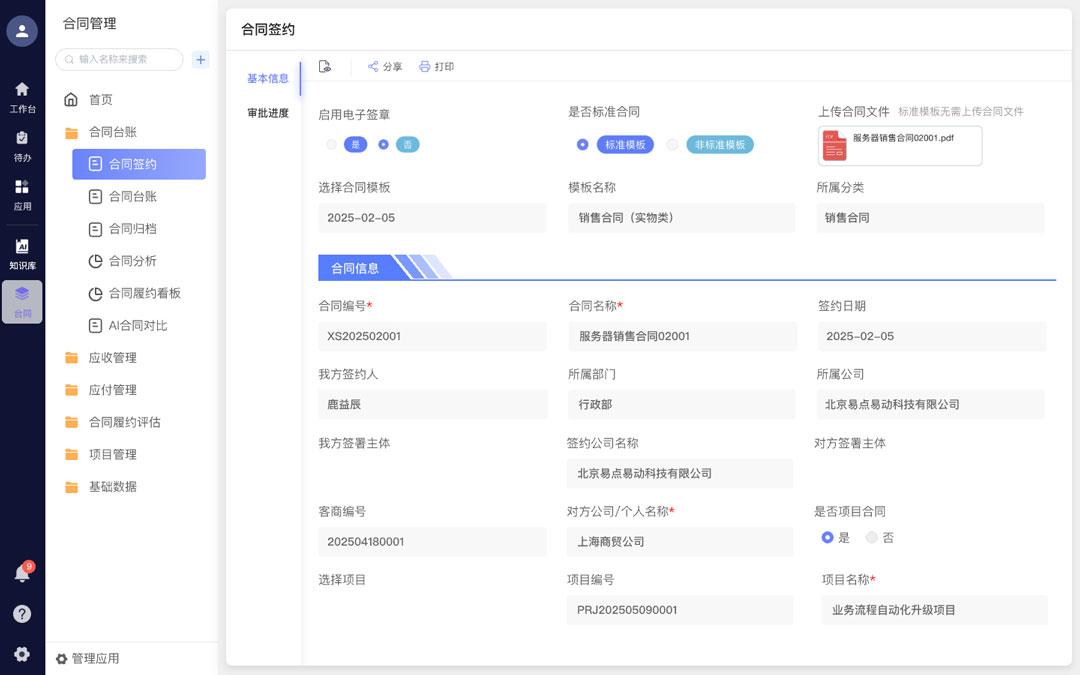Click the notification bell icon
The height and width of the screenshot is (675, 1080).
pyautogui.click(x=22, y=573)
